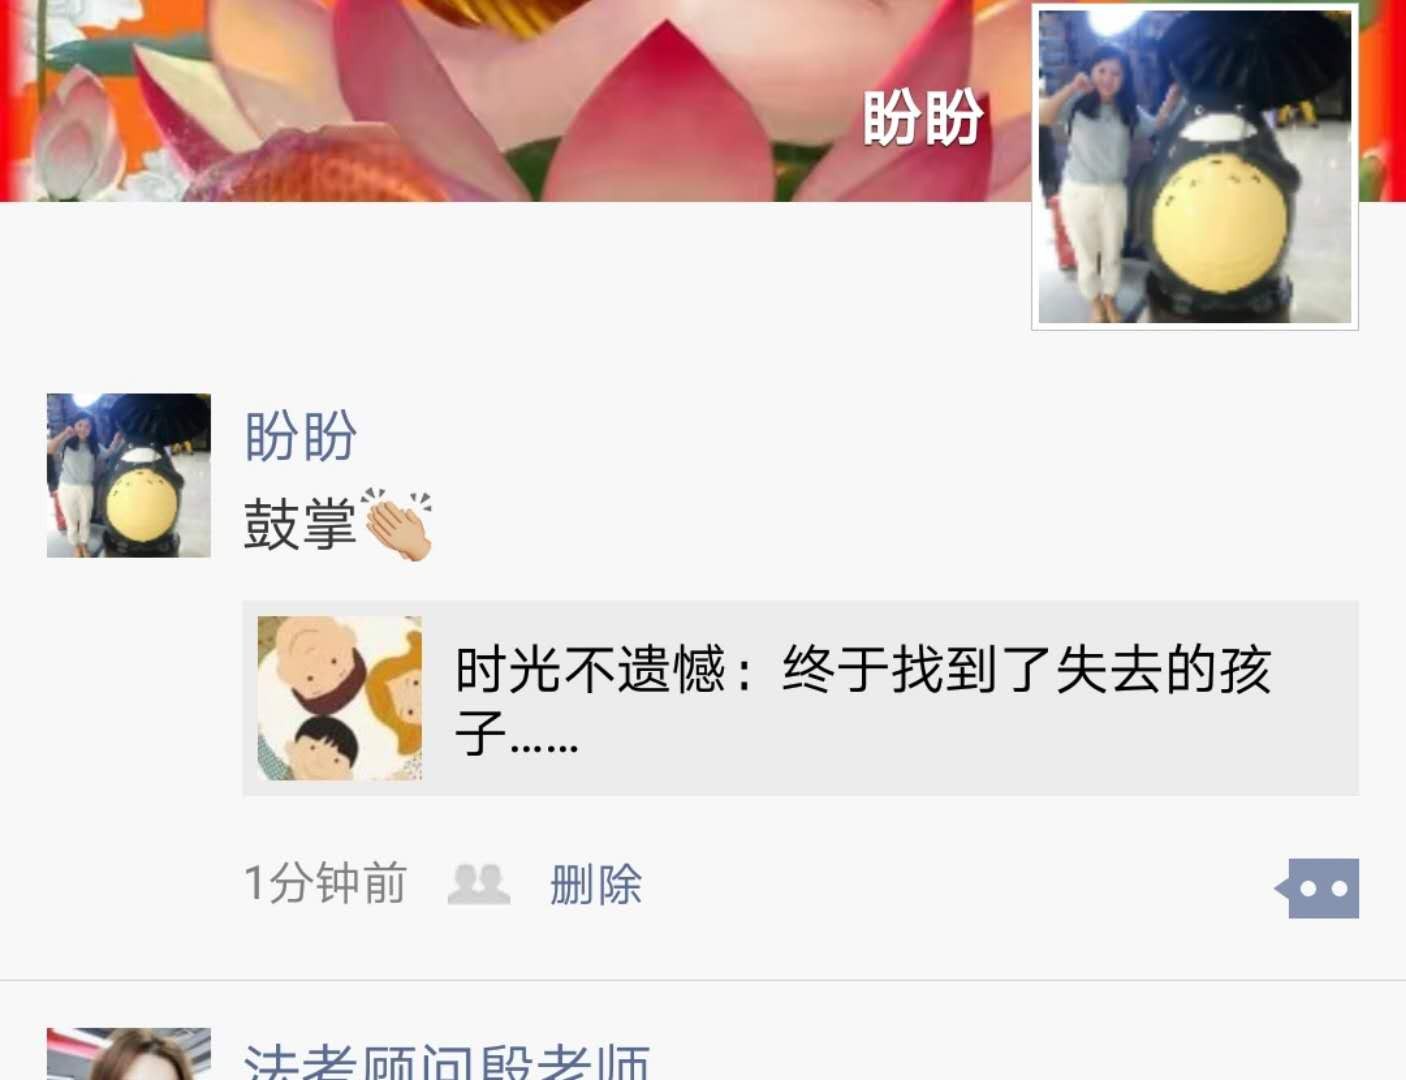Viewport: 1406px width, 1080px height.
Task: Click the 盼盼 name on cover photo
Action: coord(923,118)
